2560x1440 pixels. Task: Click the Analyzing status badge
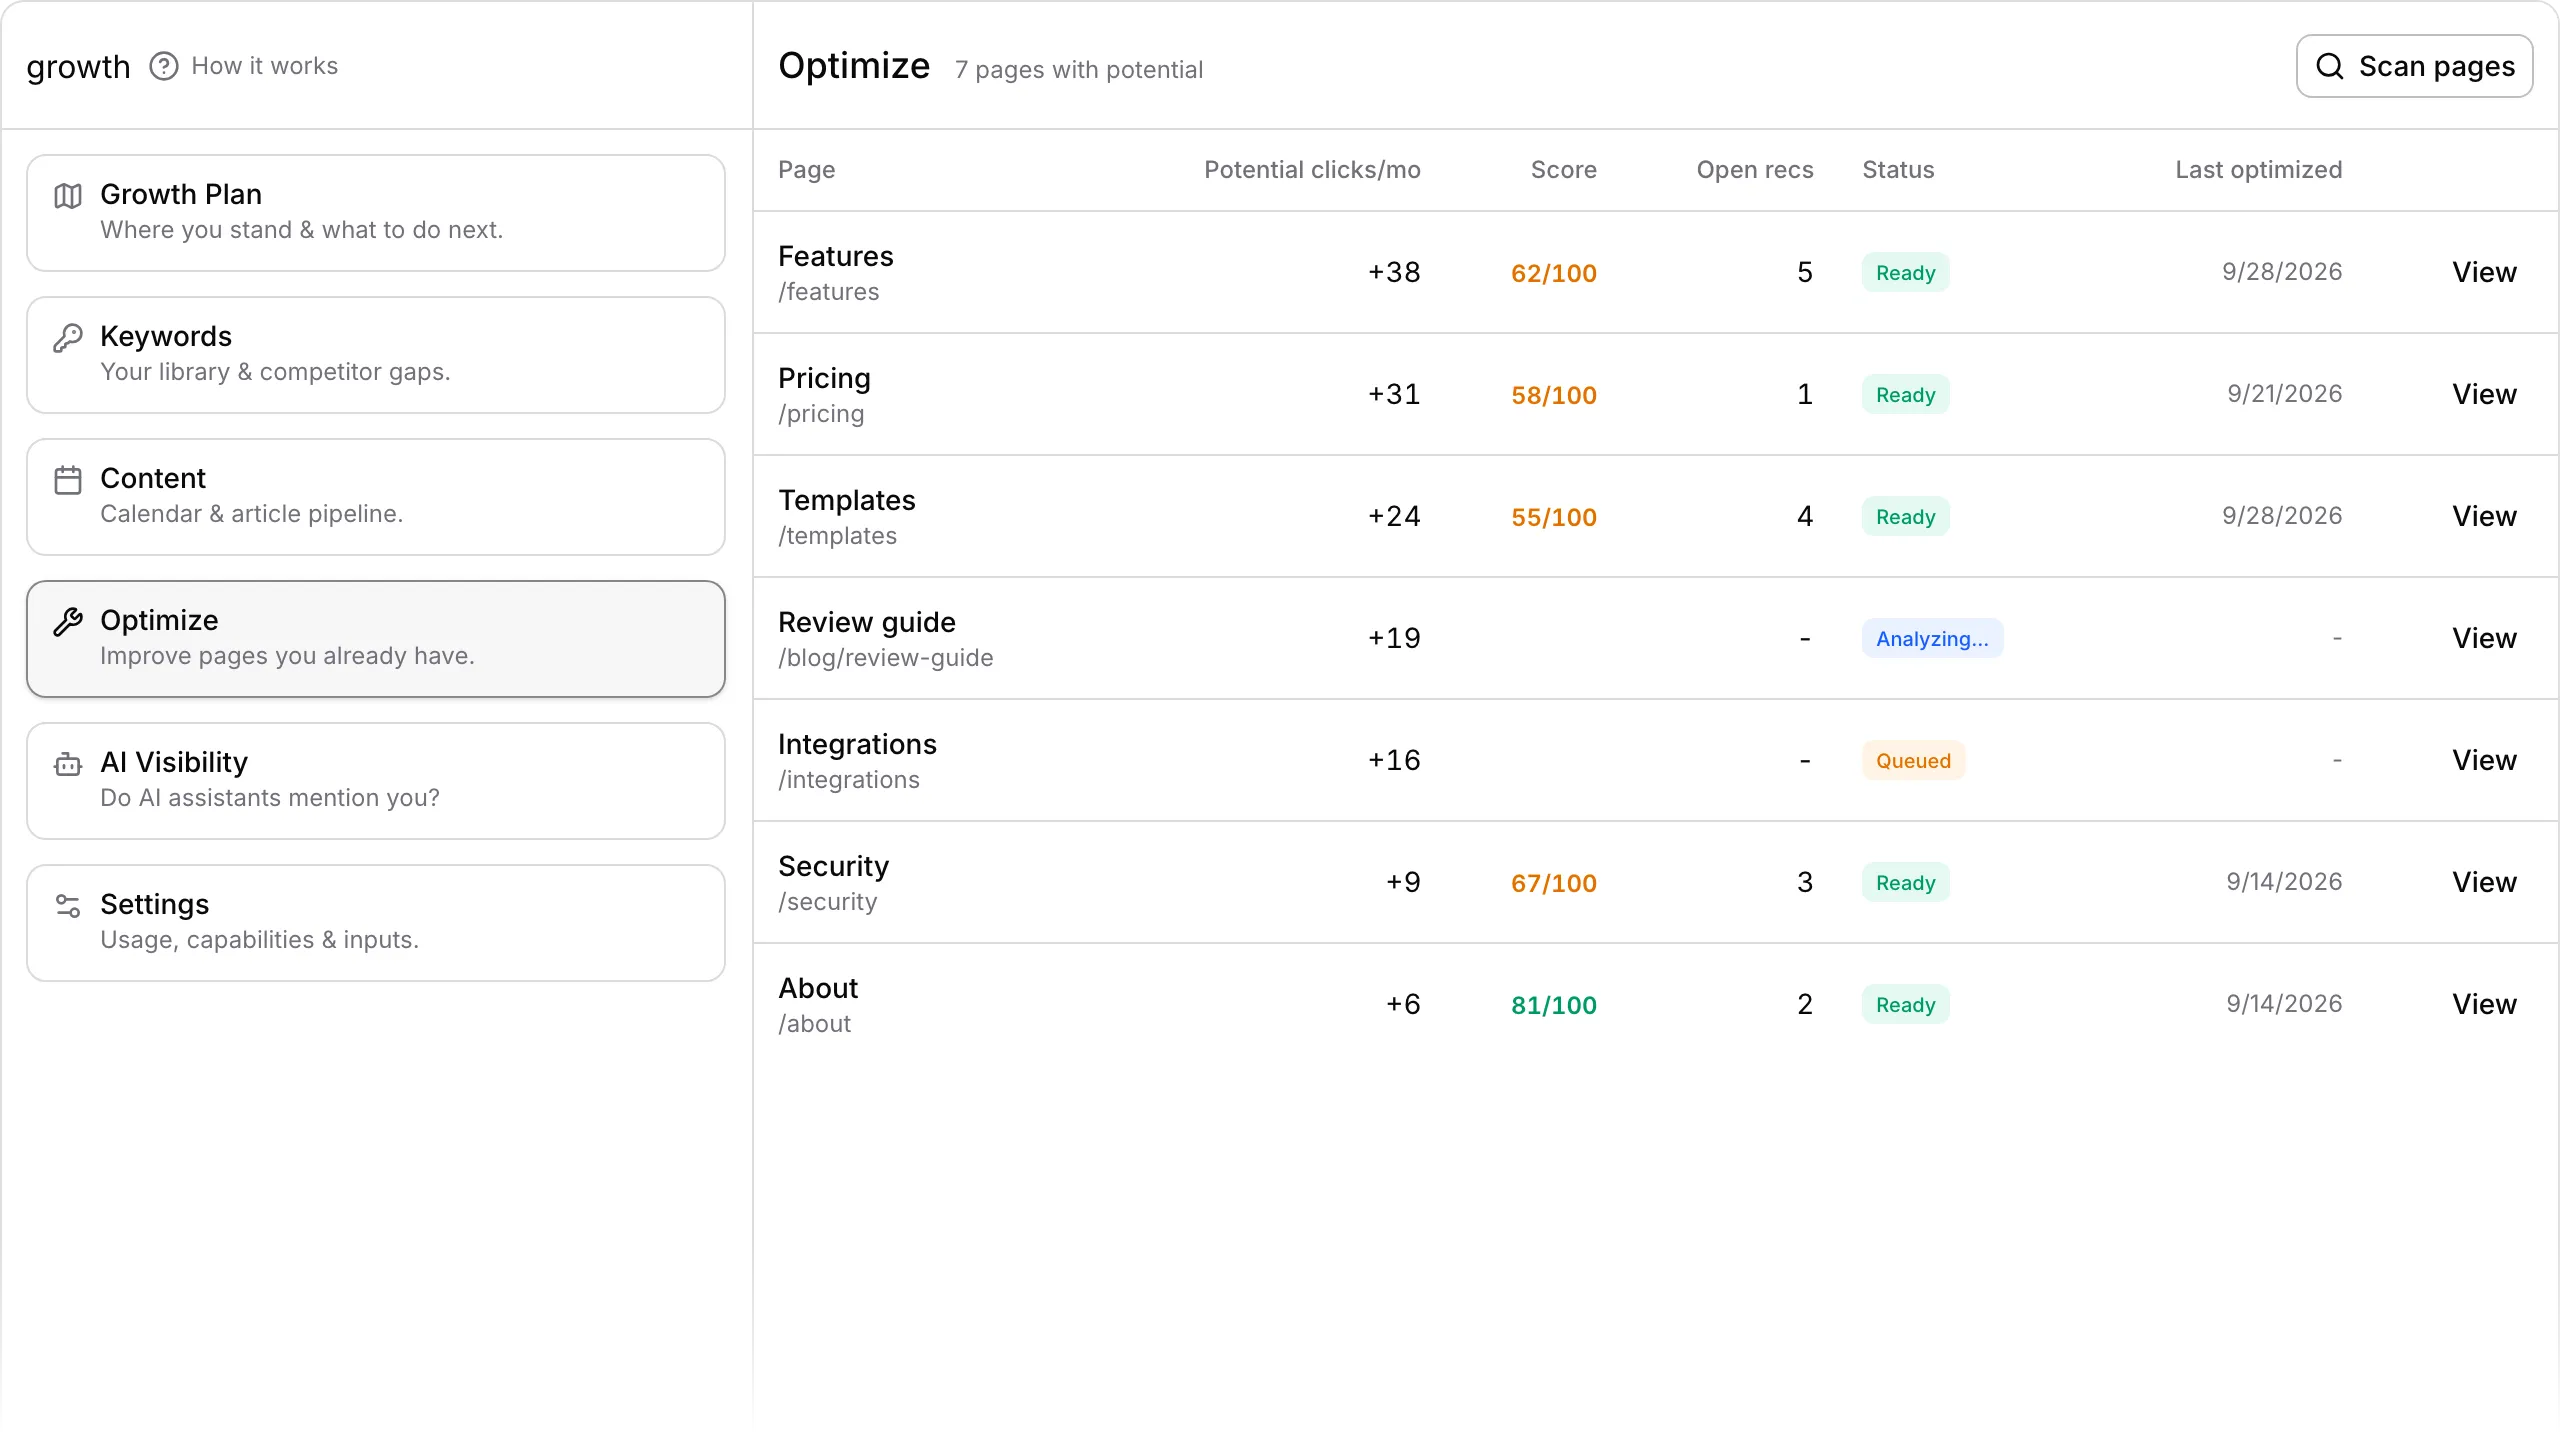[1932, 638]
